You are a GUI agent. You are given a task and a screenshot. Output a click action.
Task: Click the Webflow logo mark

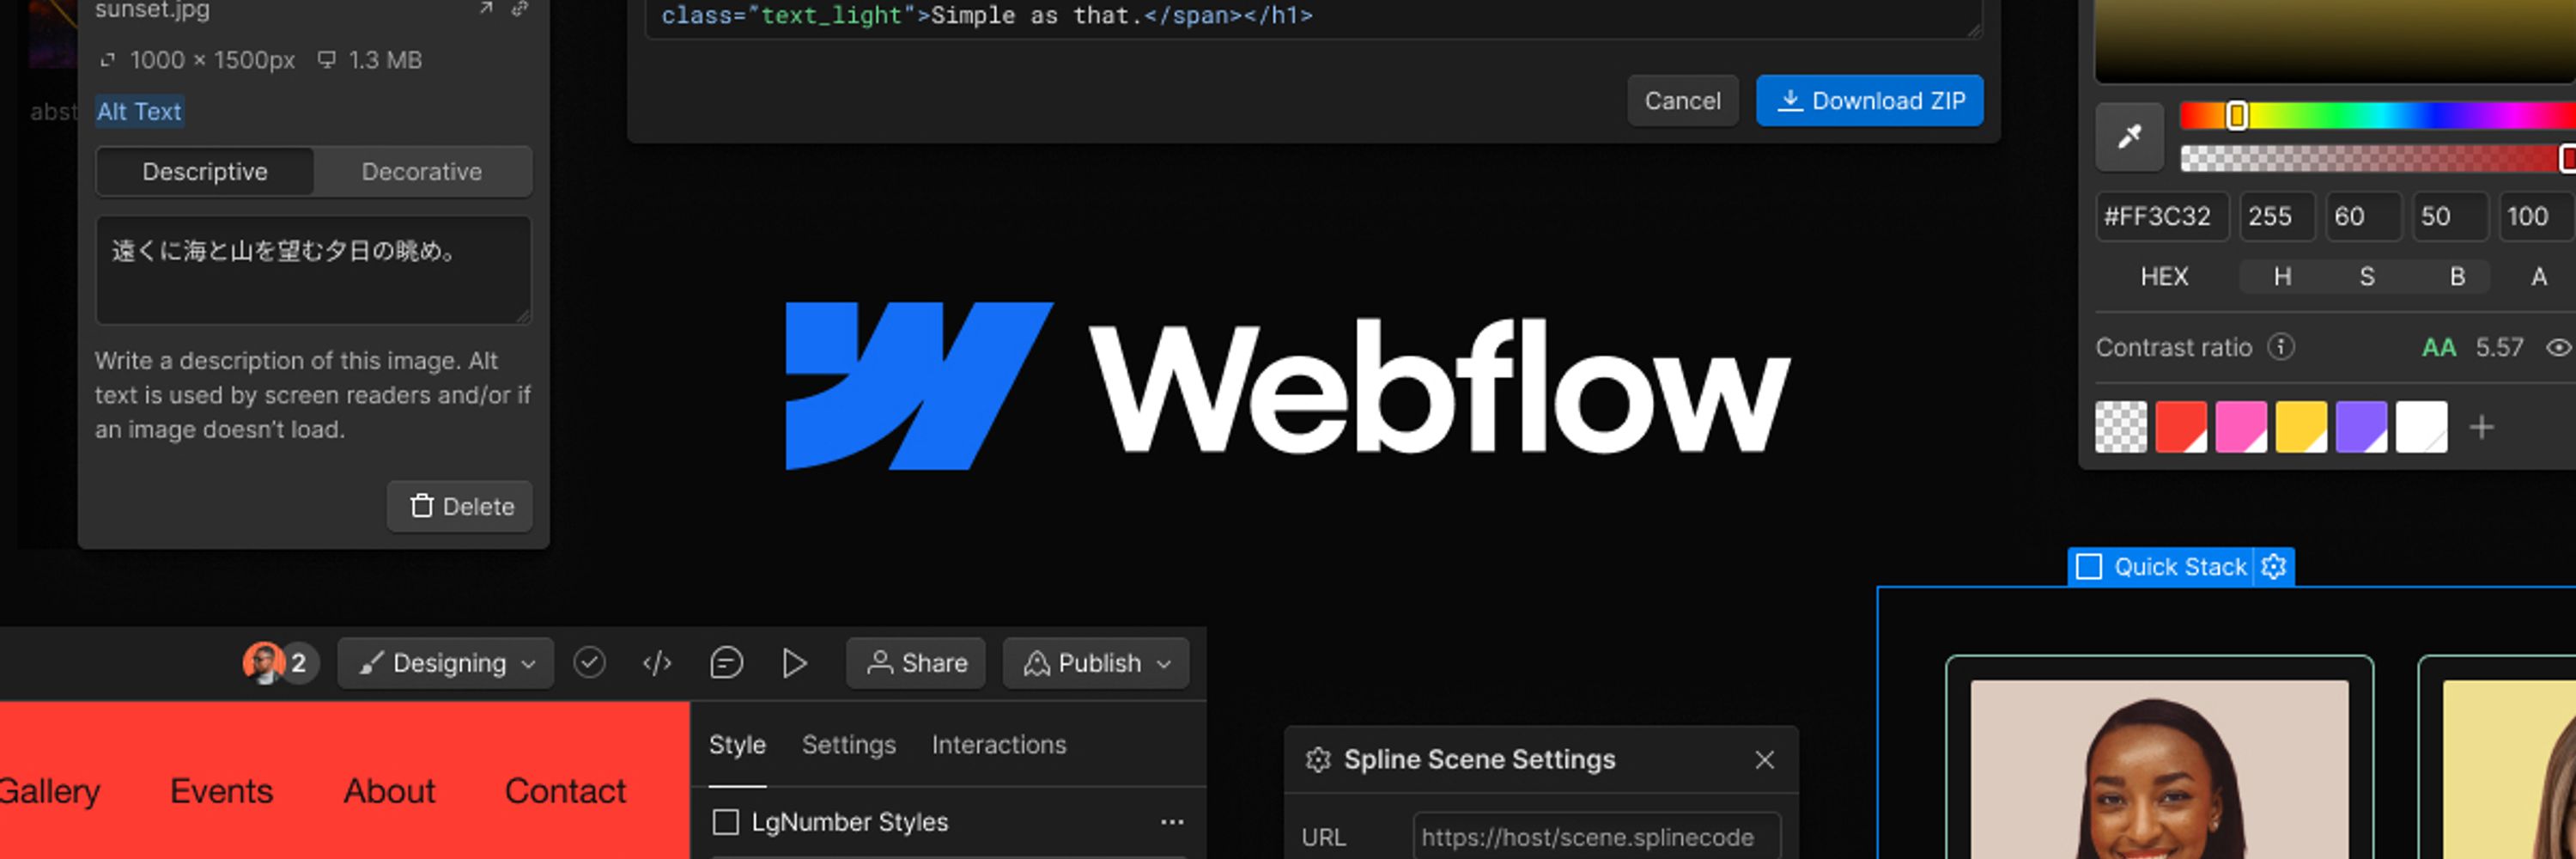919,386
